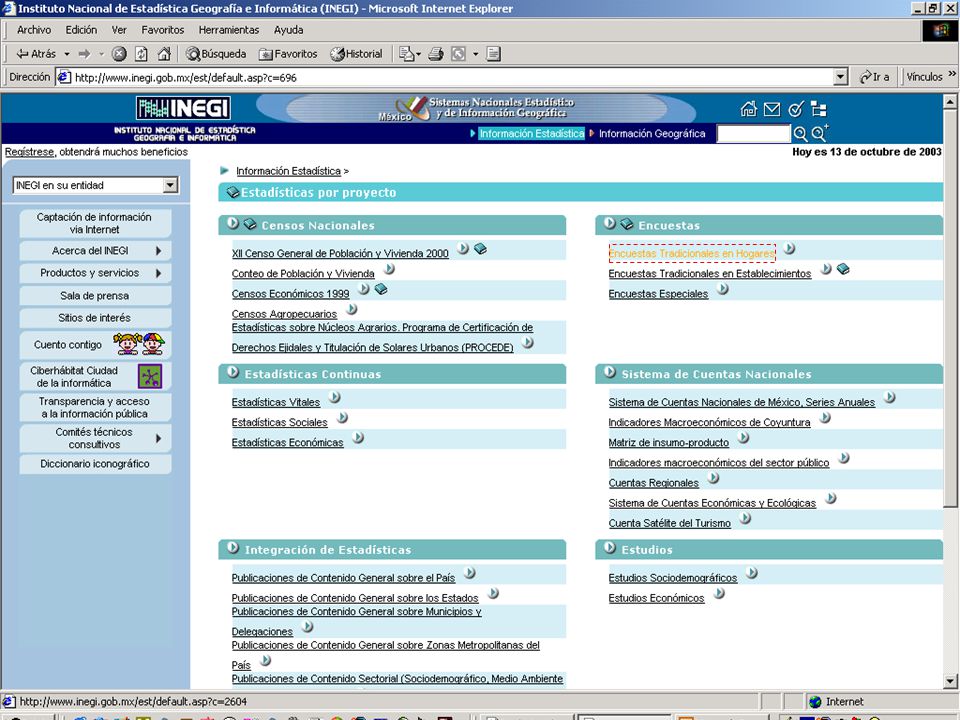Viewport: 960px width, 720px height.
Task: Click the Refresh page icon
Action: (x=141, y=54)
